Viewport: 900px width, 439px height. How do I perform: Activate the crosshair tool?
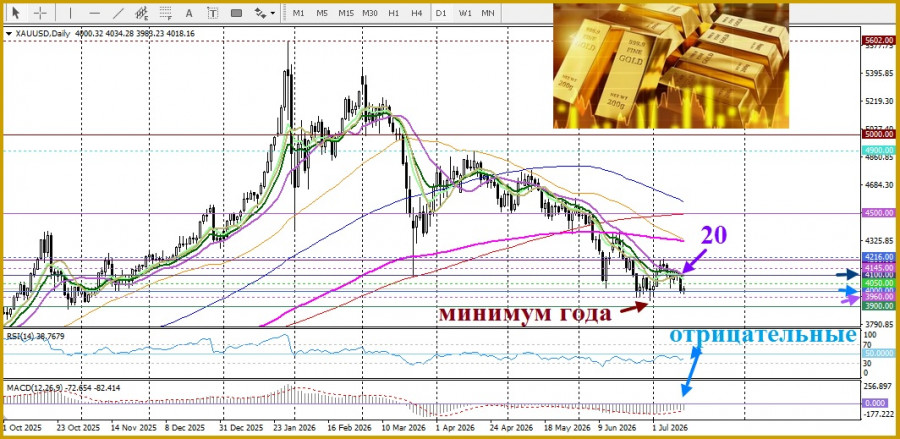[x=40, y=13]
